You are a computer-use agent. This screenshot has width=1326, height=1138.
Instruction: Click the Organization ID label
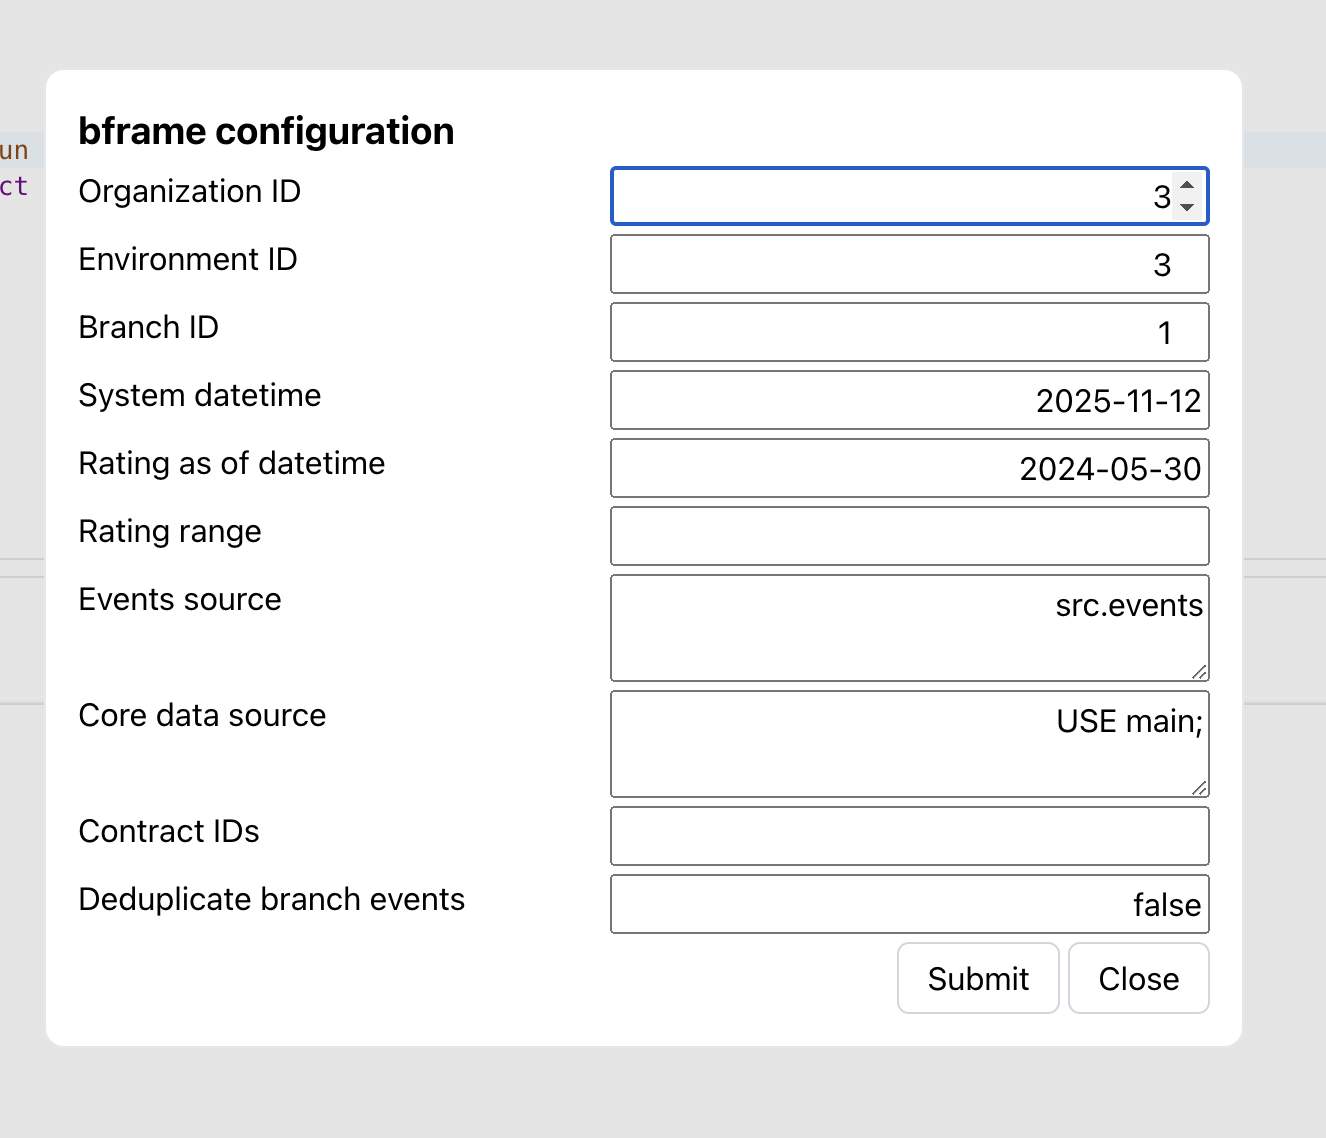point(190,191)
